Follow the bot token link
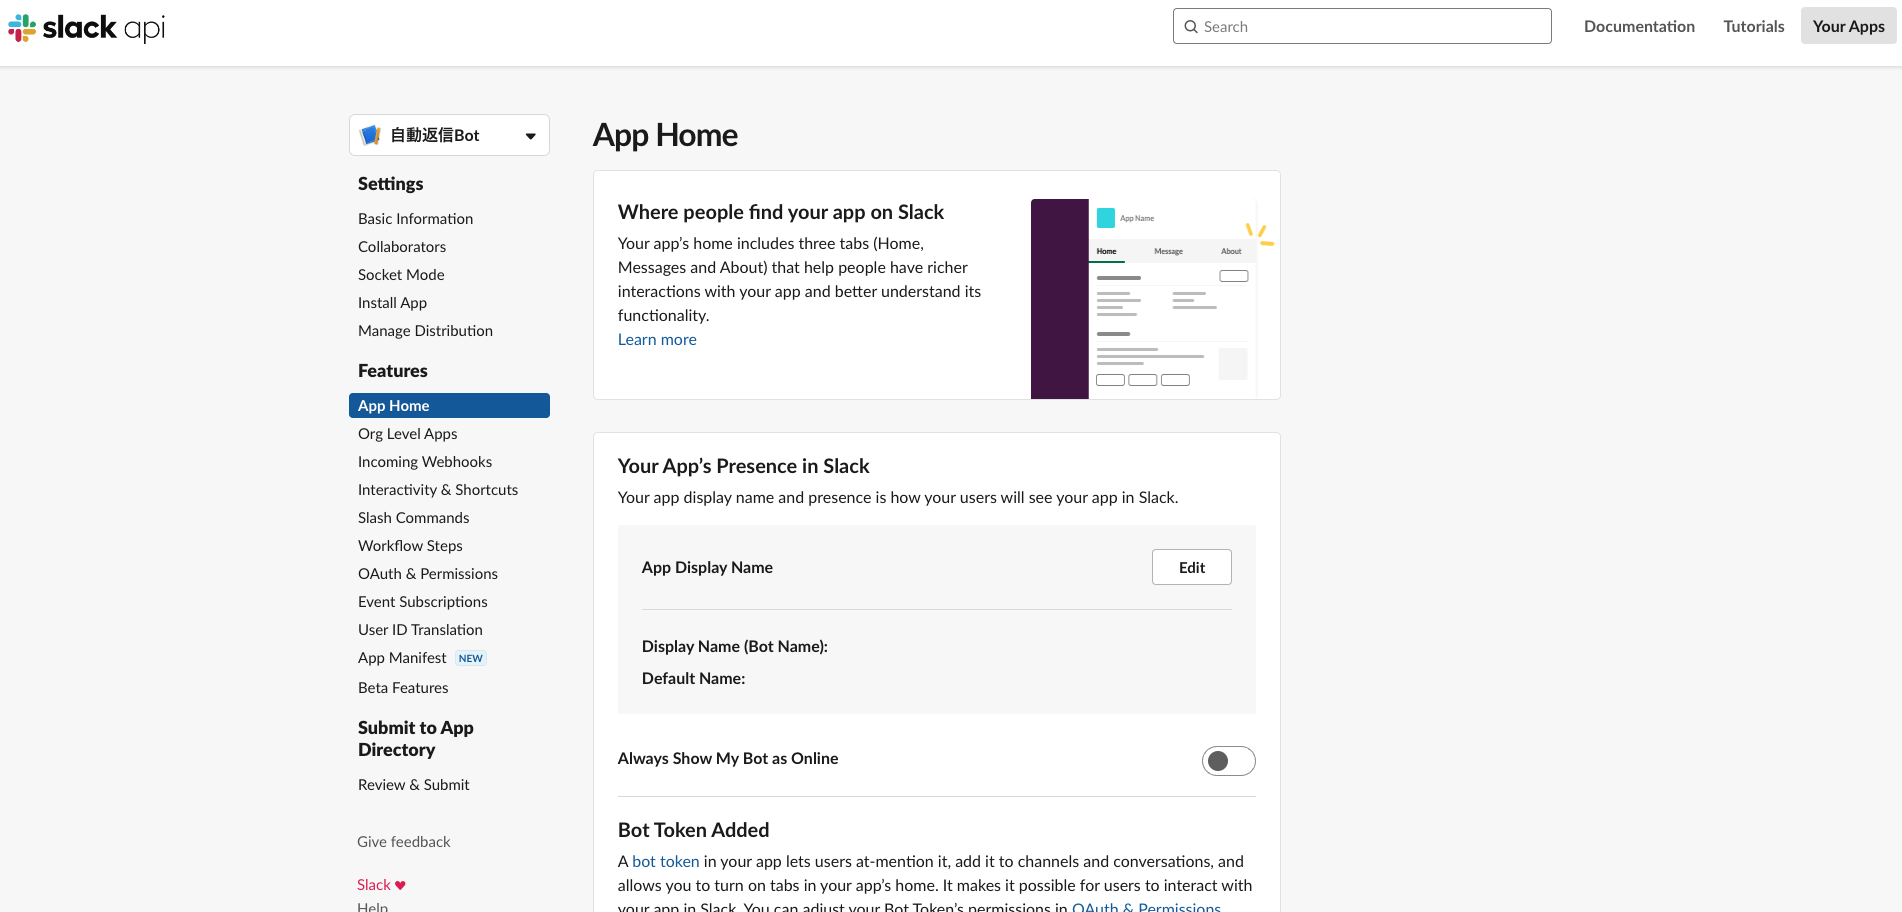 [665, 861]
